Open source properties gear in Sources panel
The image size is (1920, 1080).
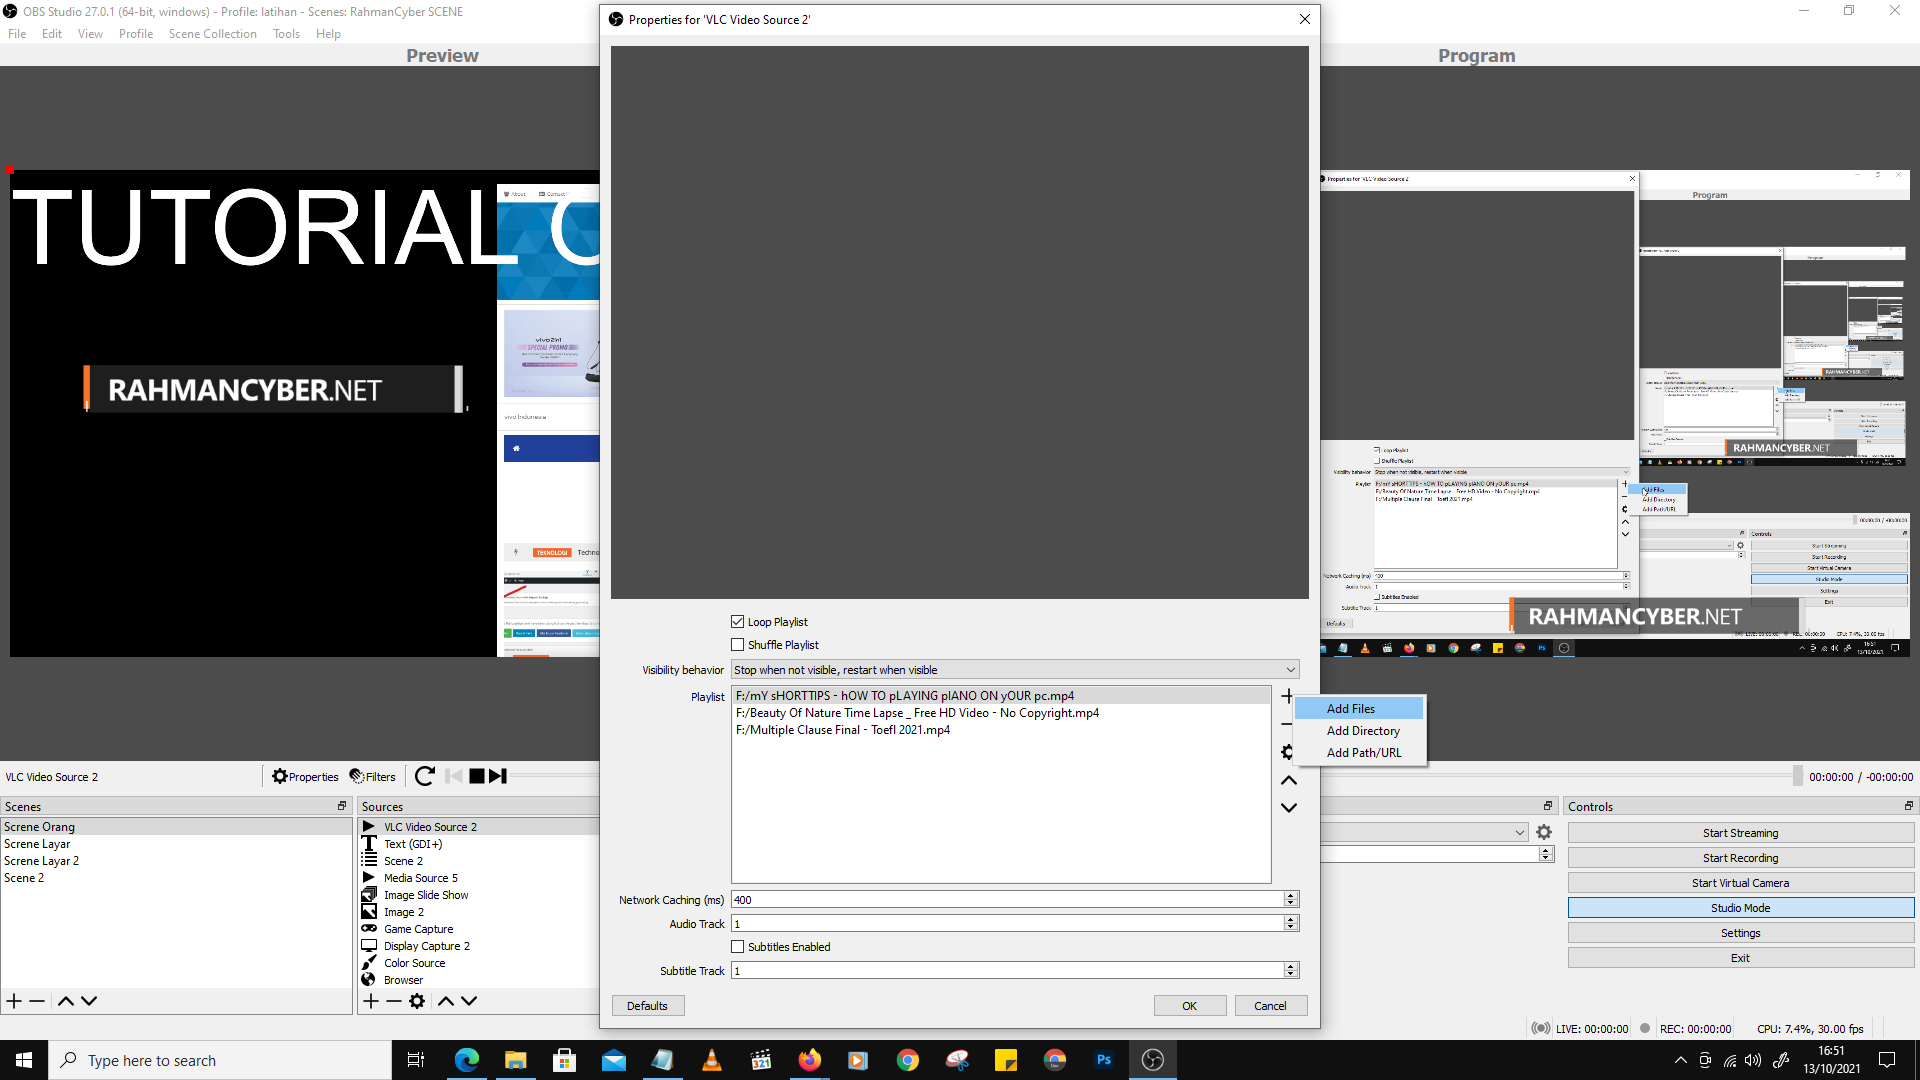click(417, 1001)
